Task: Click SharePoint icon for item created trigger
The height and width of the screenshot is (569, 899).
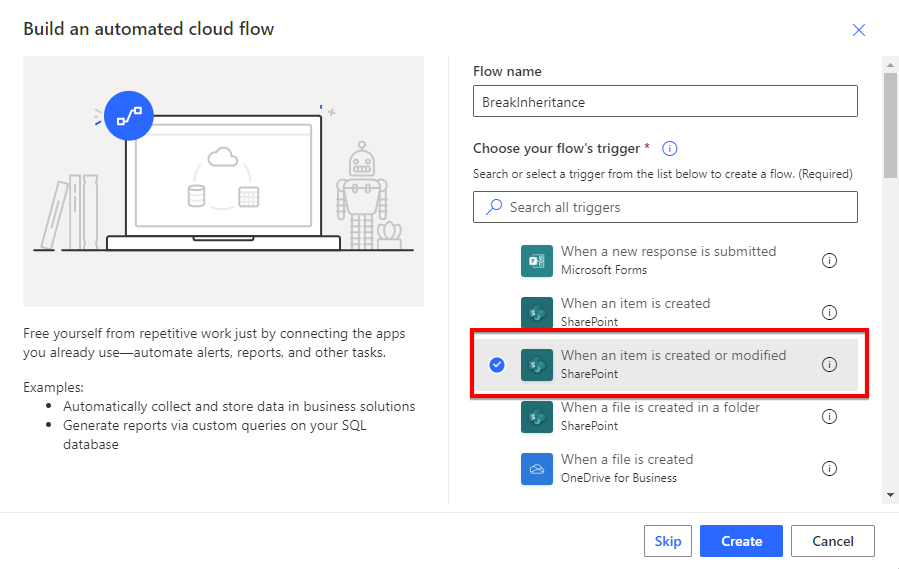Action: [537, 313]
